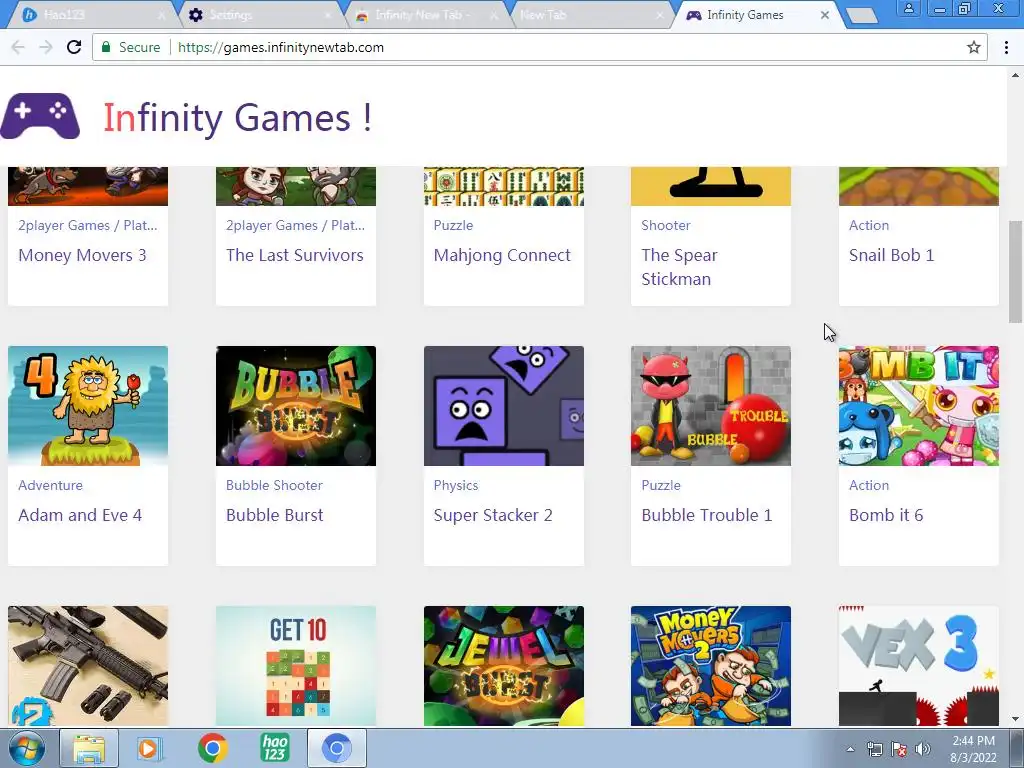Select the Action category above Bomb it 6
The width and height of the screenshot is (1024, 768).
869,485
